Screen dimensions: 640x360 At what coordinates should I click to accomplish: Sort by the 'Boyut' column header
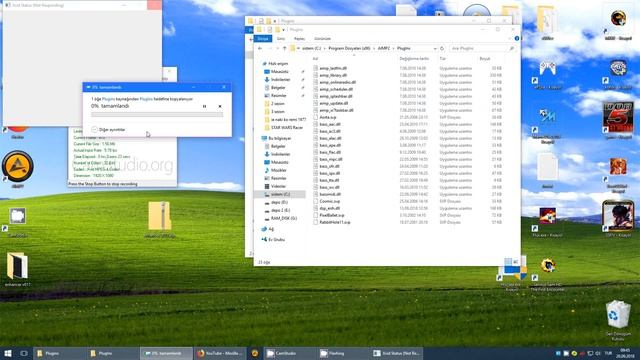coord(484,59)
